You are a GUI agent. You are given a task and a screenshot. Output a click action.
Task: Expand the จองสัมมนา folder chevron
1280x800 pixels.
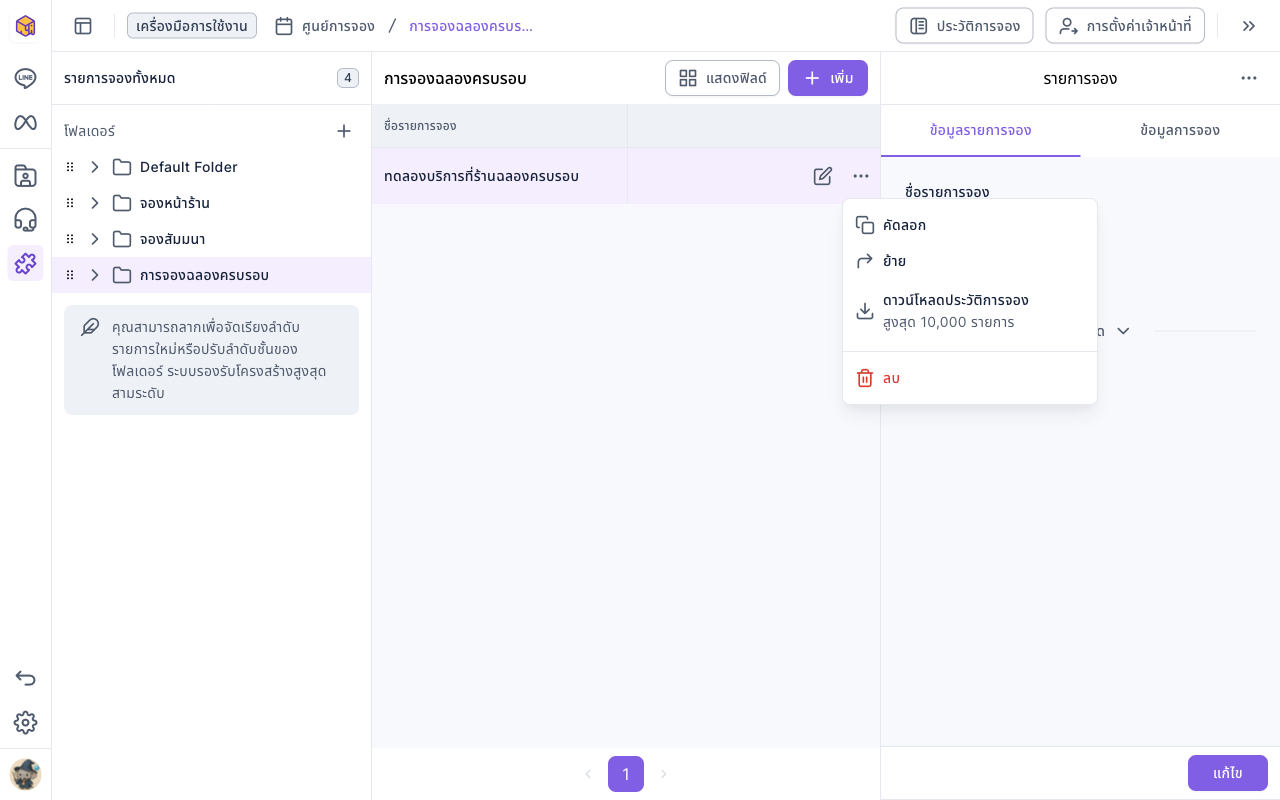click(95, 239)
